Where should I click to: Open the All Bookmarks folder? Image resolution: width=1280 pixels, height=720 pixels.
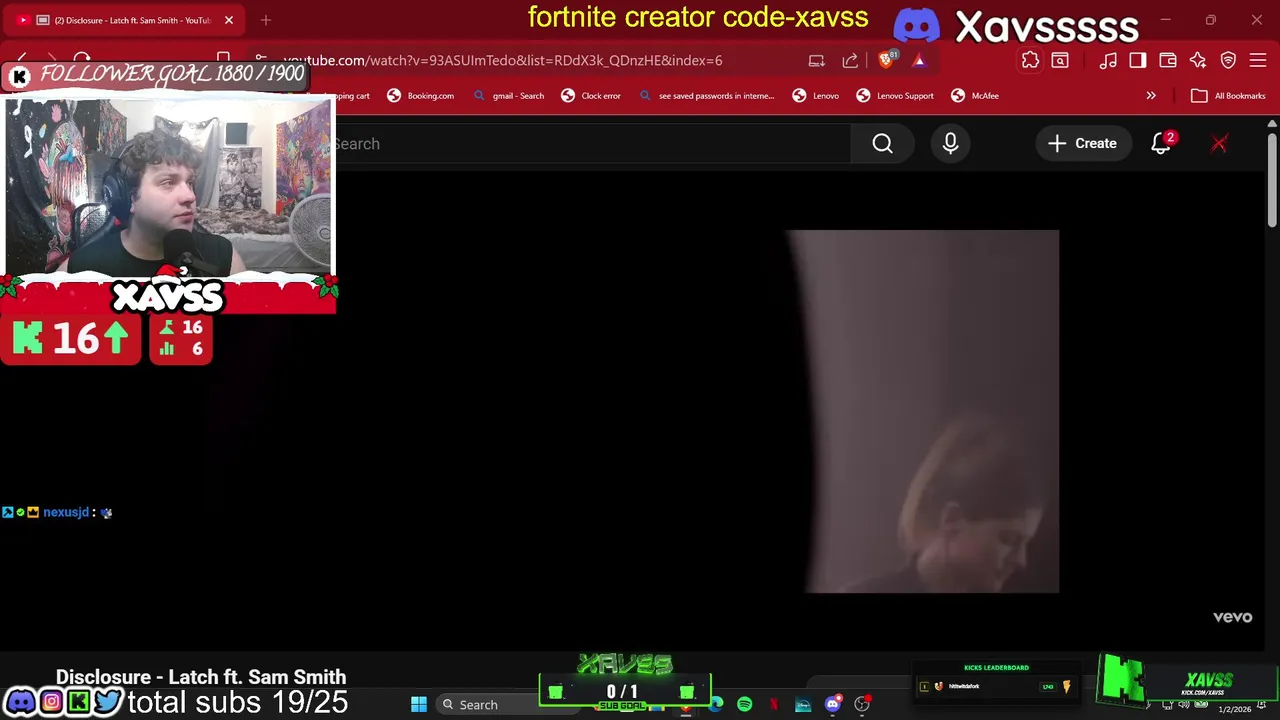click(1228, 95)
